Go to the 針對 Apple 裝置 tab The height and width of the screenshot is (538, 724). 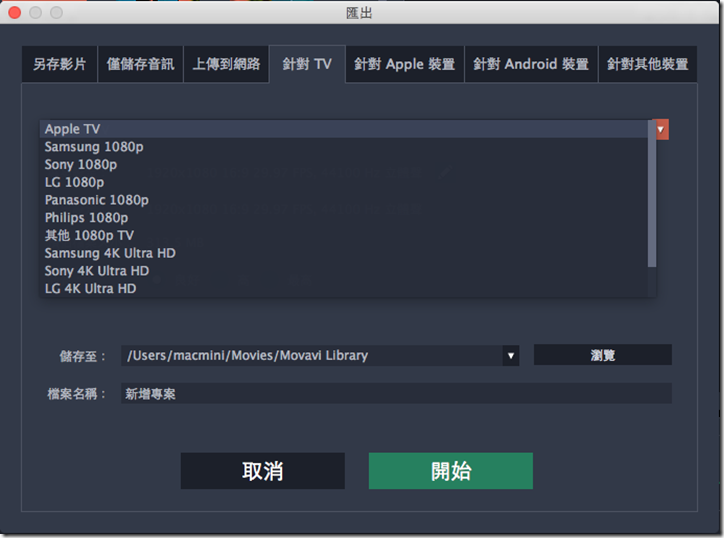404,64
